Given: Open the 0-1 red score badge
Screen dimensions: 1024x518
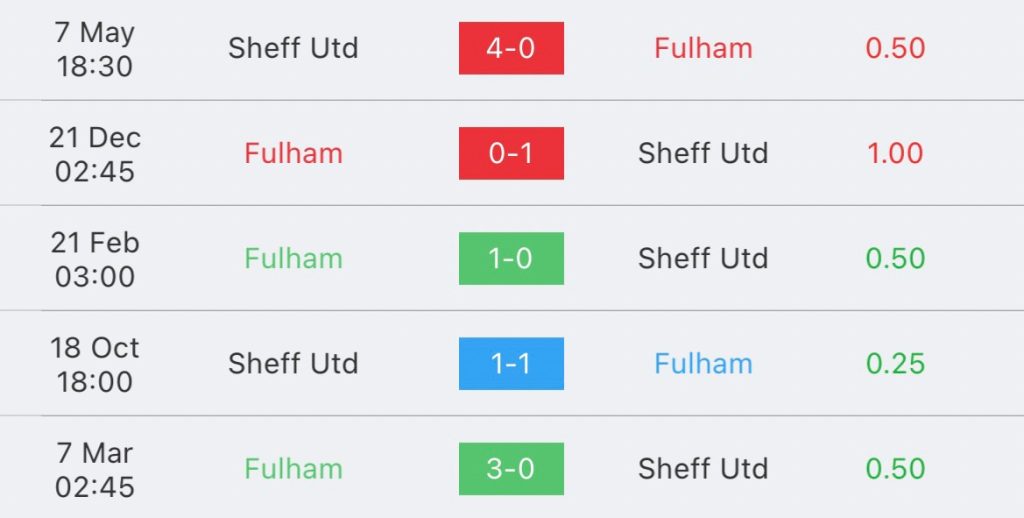Looking at the screenshot, I should click(x=511, y=154).
